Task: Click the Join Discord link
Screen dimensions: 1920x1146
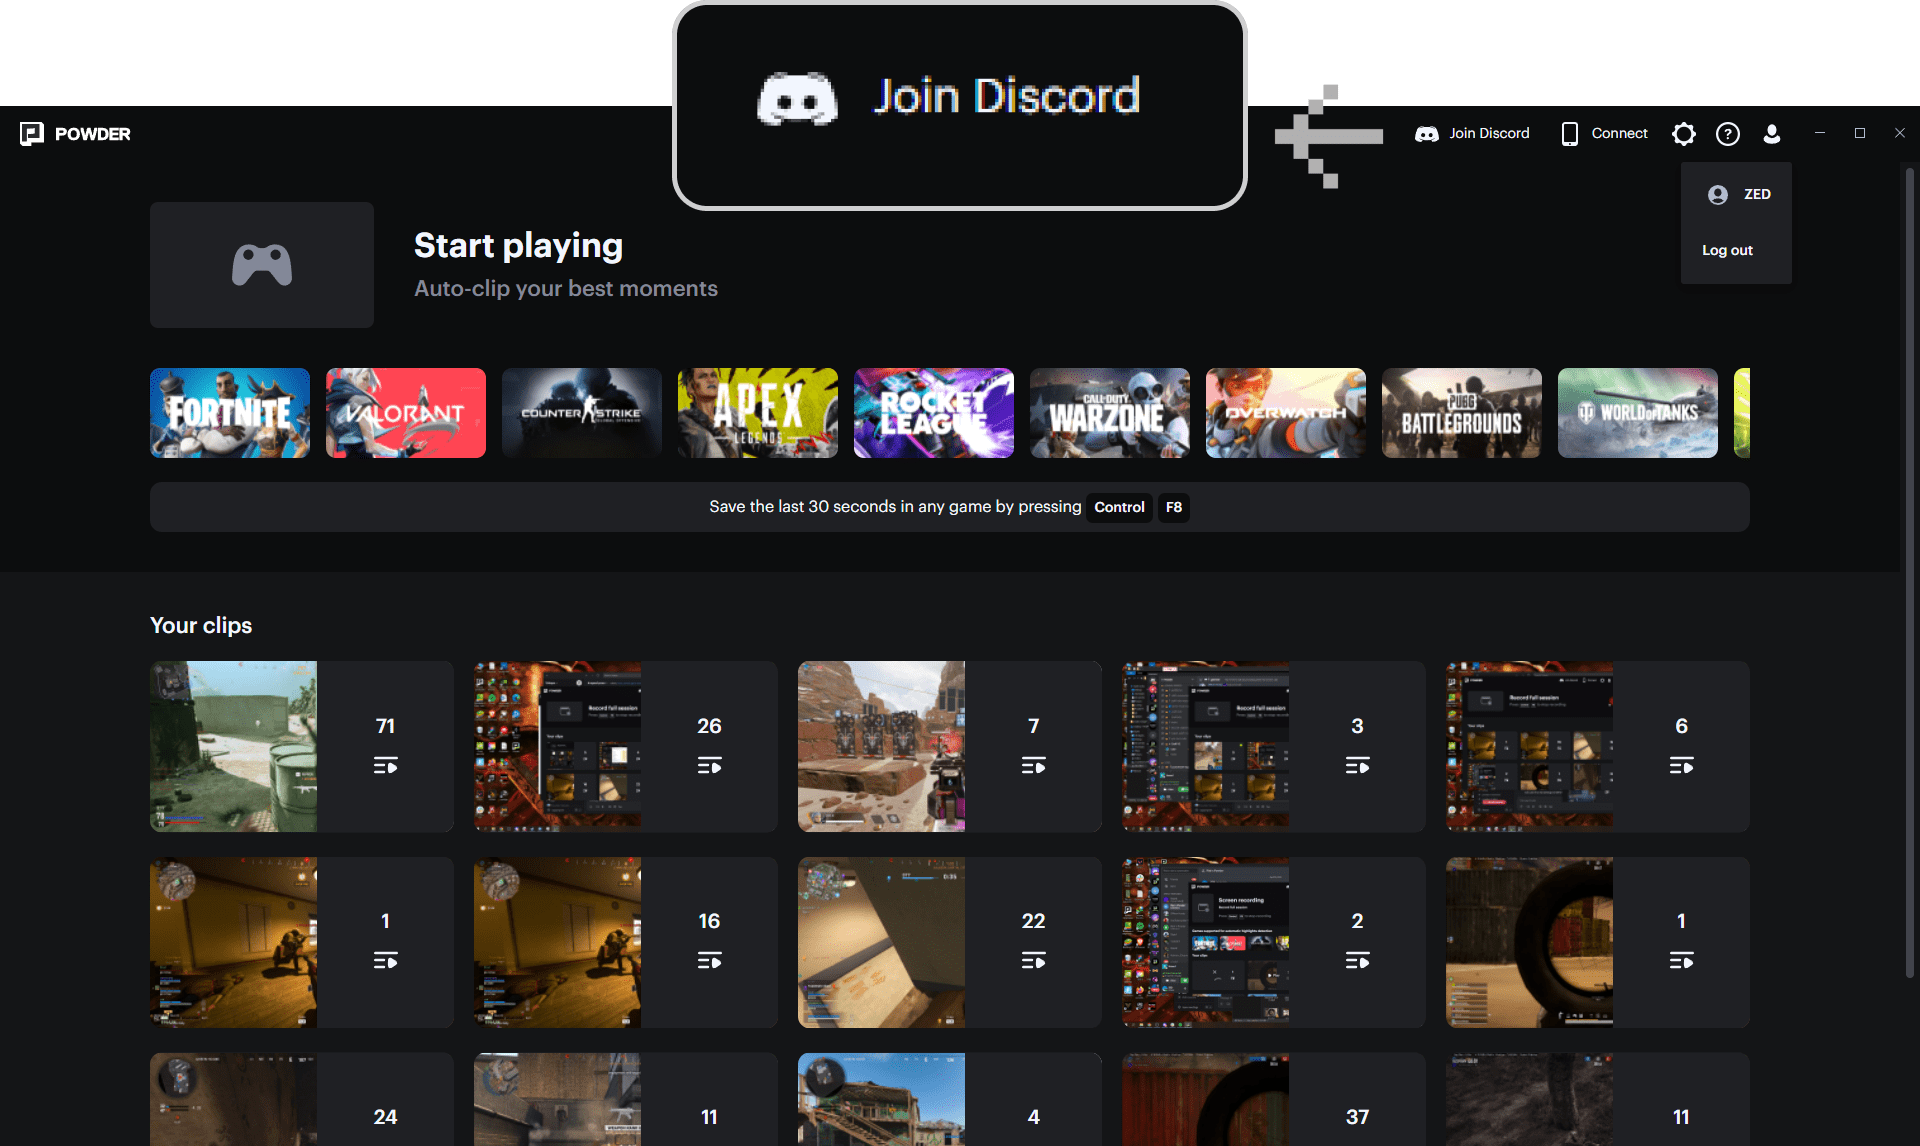Action: [x=1489, y=134]
